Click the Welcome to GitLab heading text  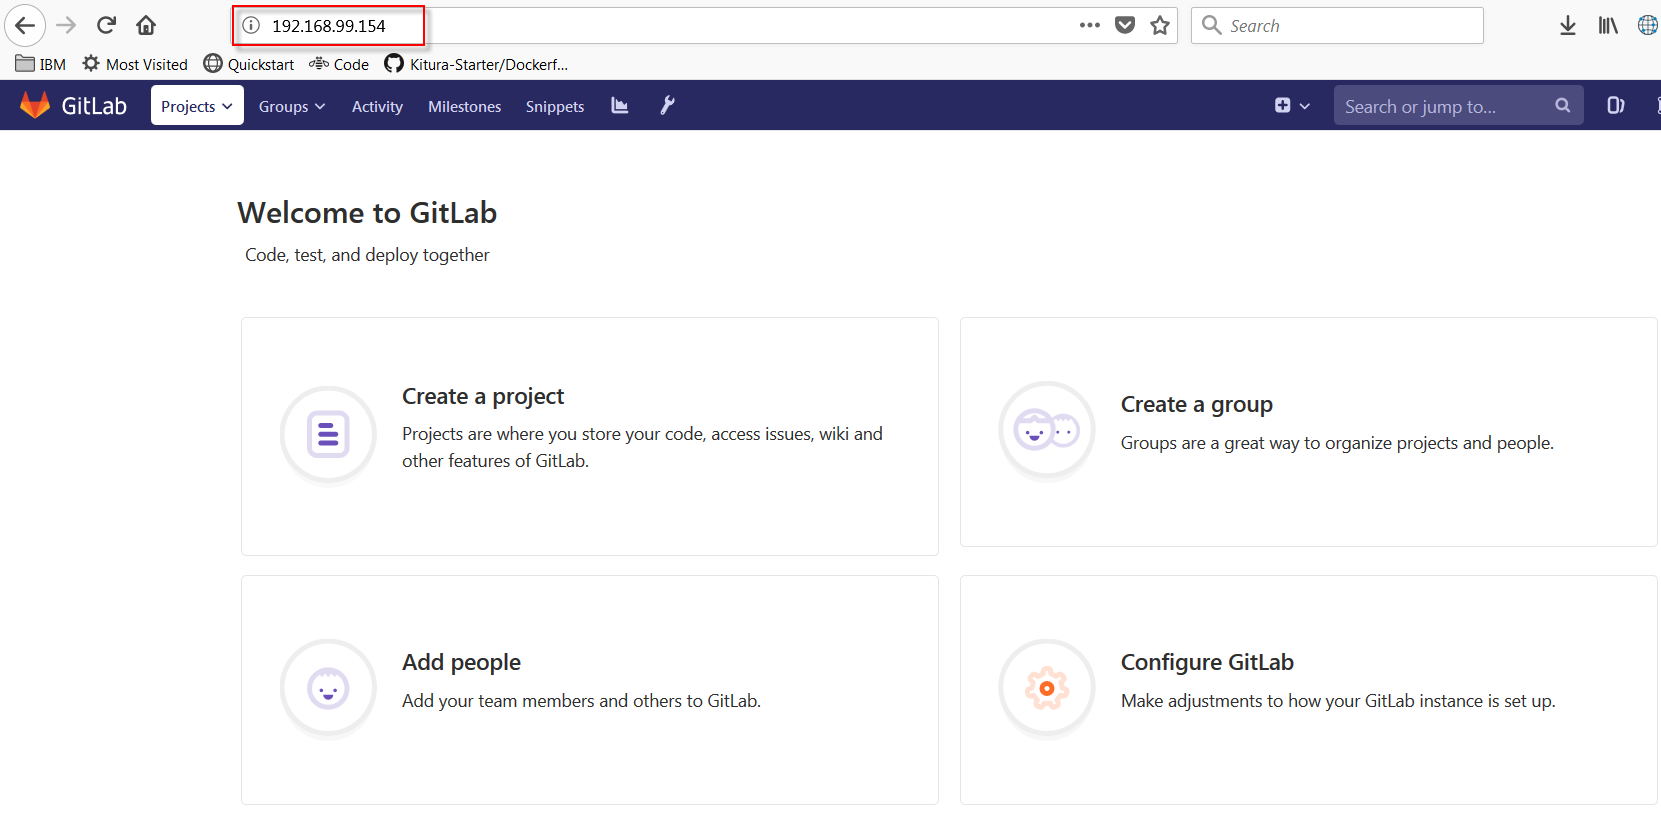[367, 213]
